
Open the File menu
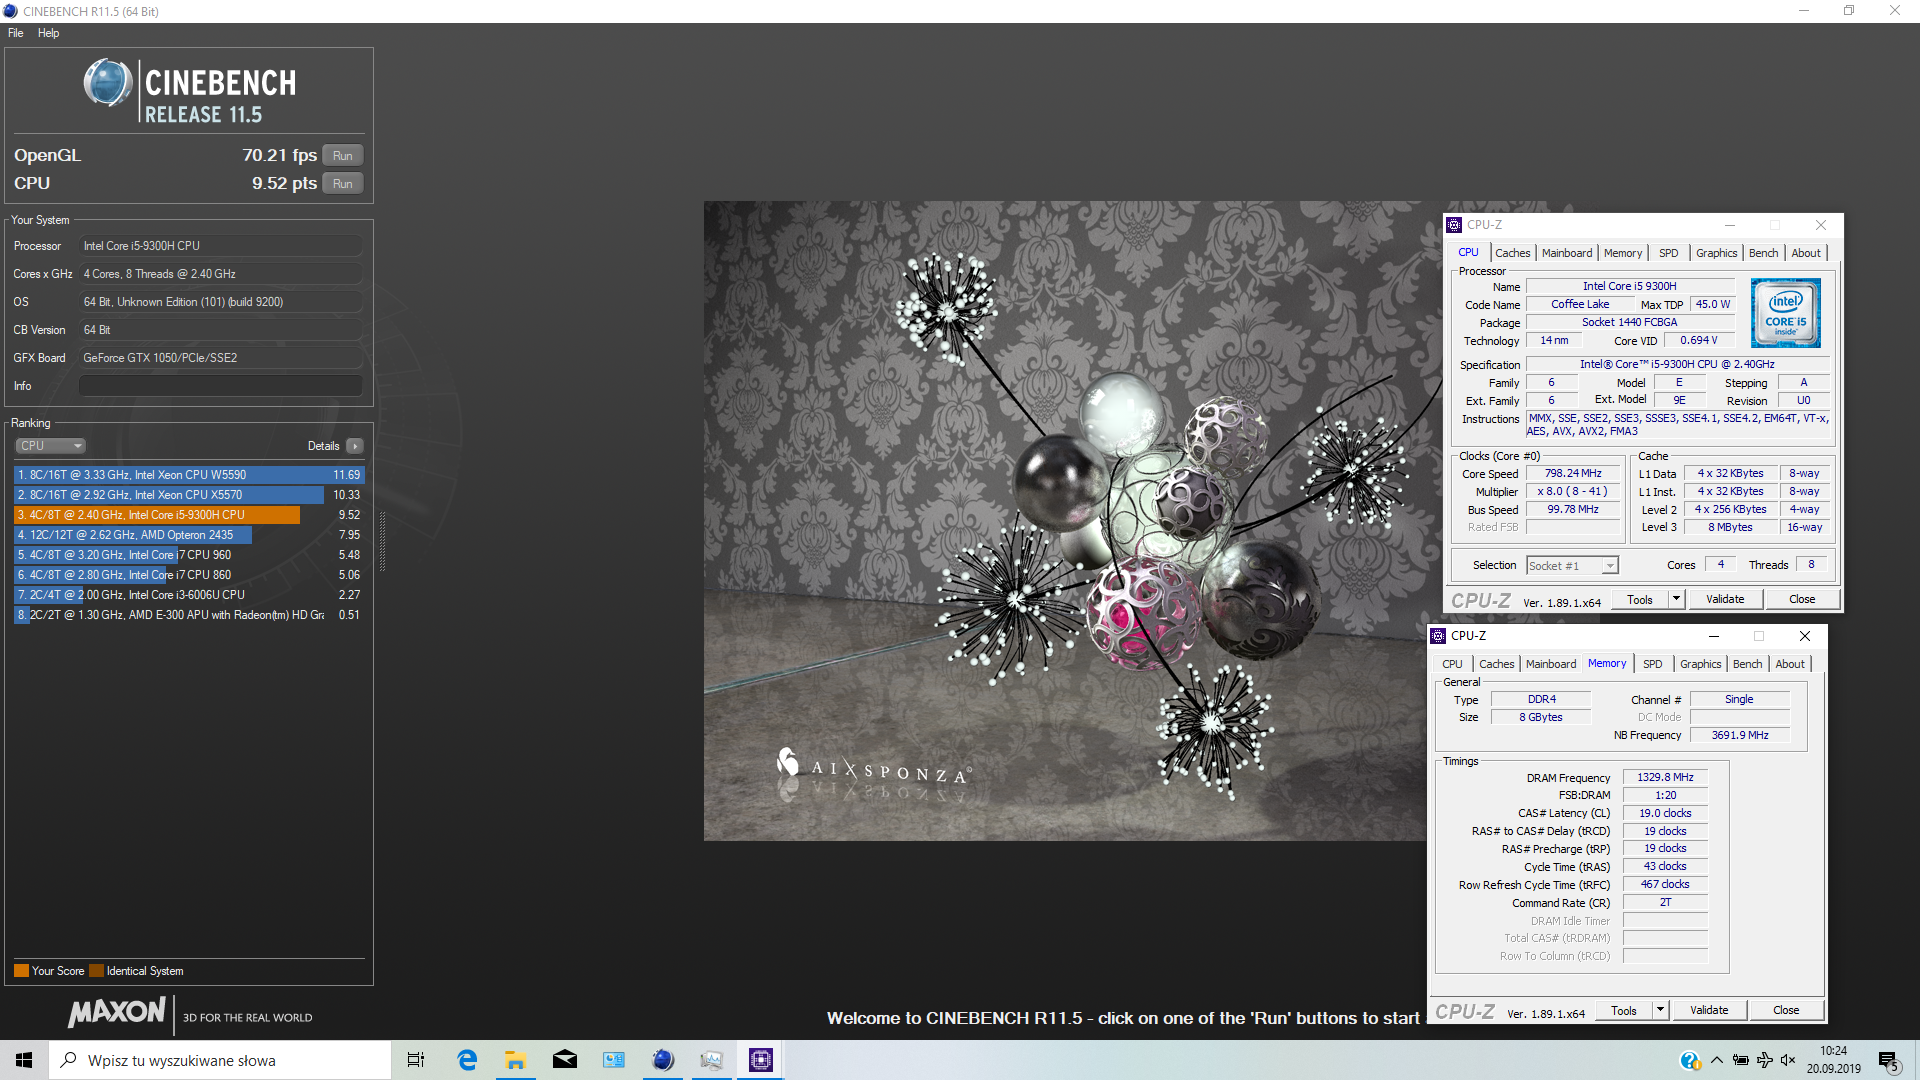point(16,33)
